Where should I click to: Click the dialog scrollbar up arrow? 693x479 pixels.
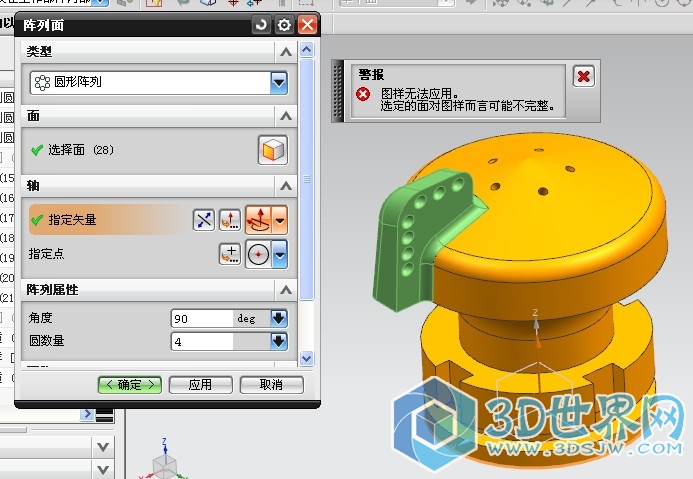pos(307,49)
